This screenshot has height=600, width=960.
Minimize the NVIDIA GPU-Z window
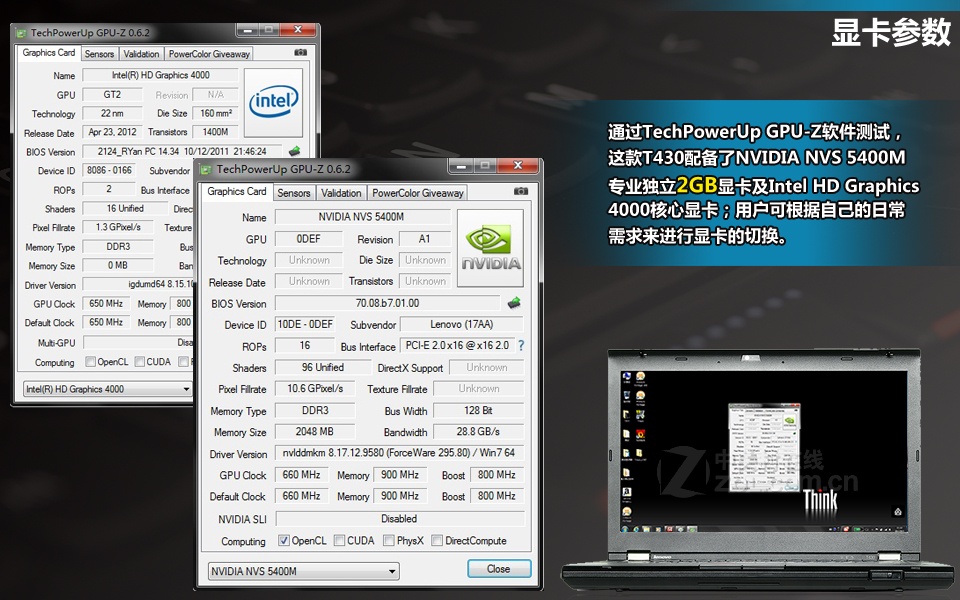coord(462,165)
